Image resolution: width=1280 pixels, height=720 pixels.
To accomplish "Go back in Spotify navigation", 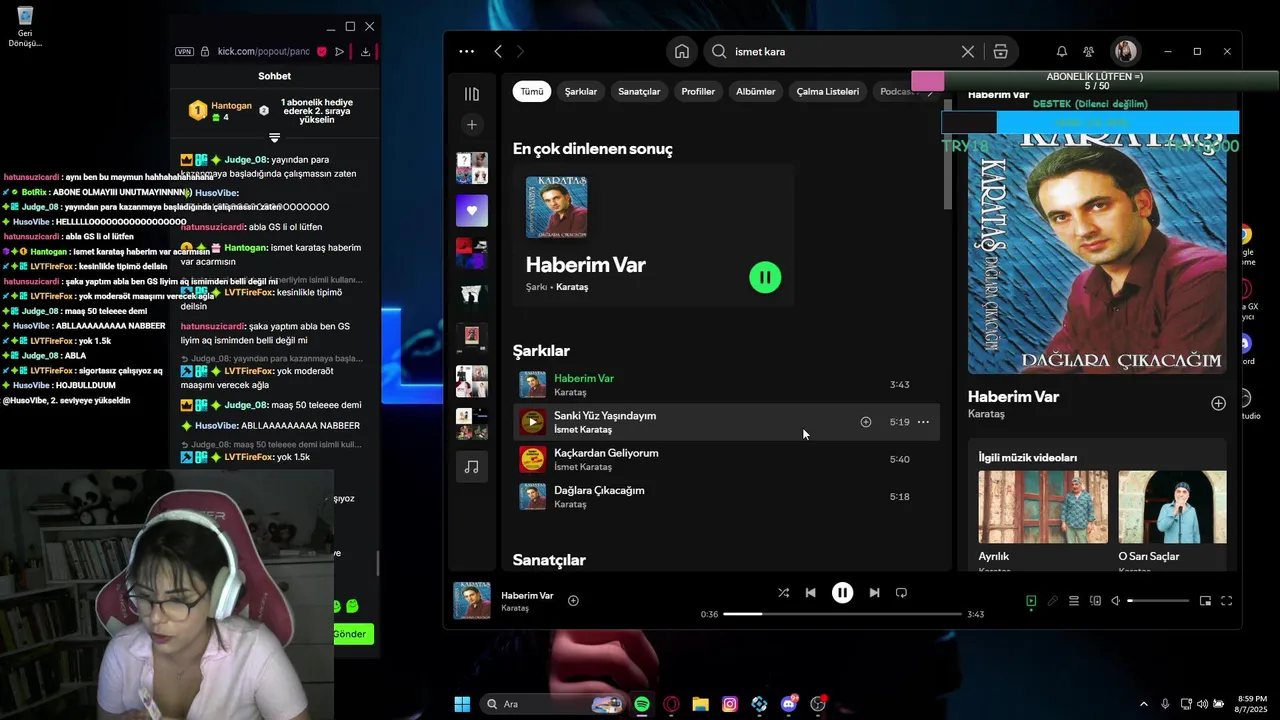I will (498, 51).
